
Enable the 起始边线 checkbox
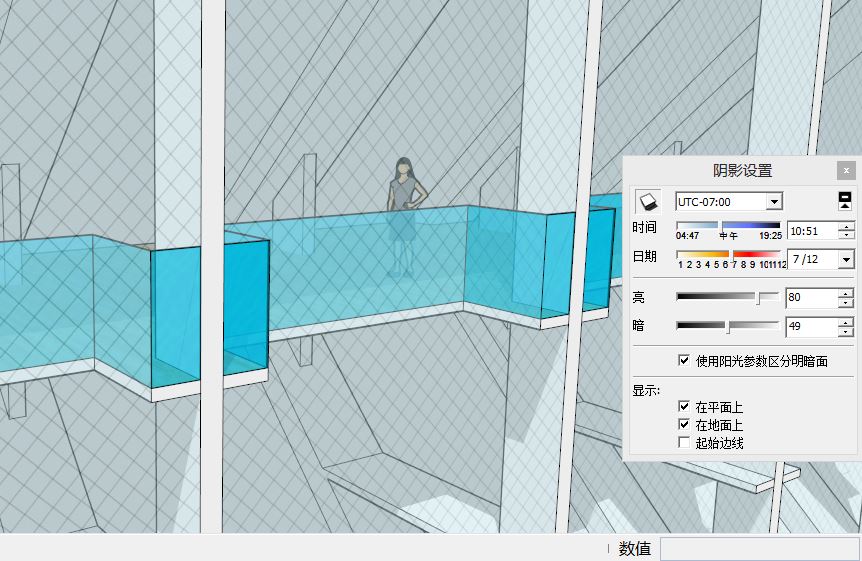tap(684, 443)
